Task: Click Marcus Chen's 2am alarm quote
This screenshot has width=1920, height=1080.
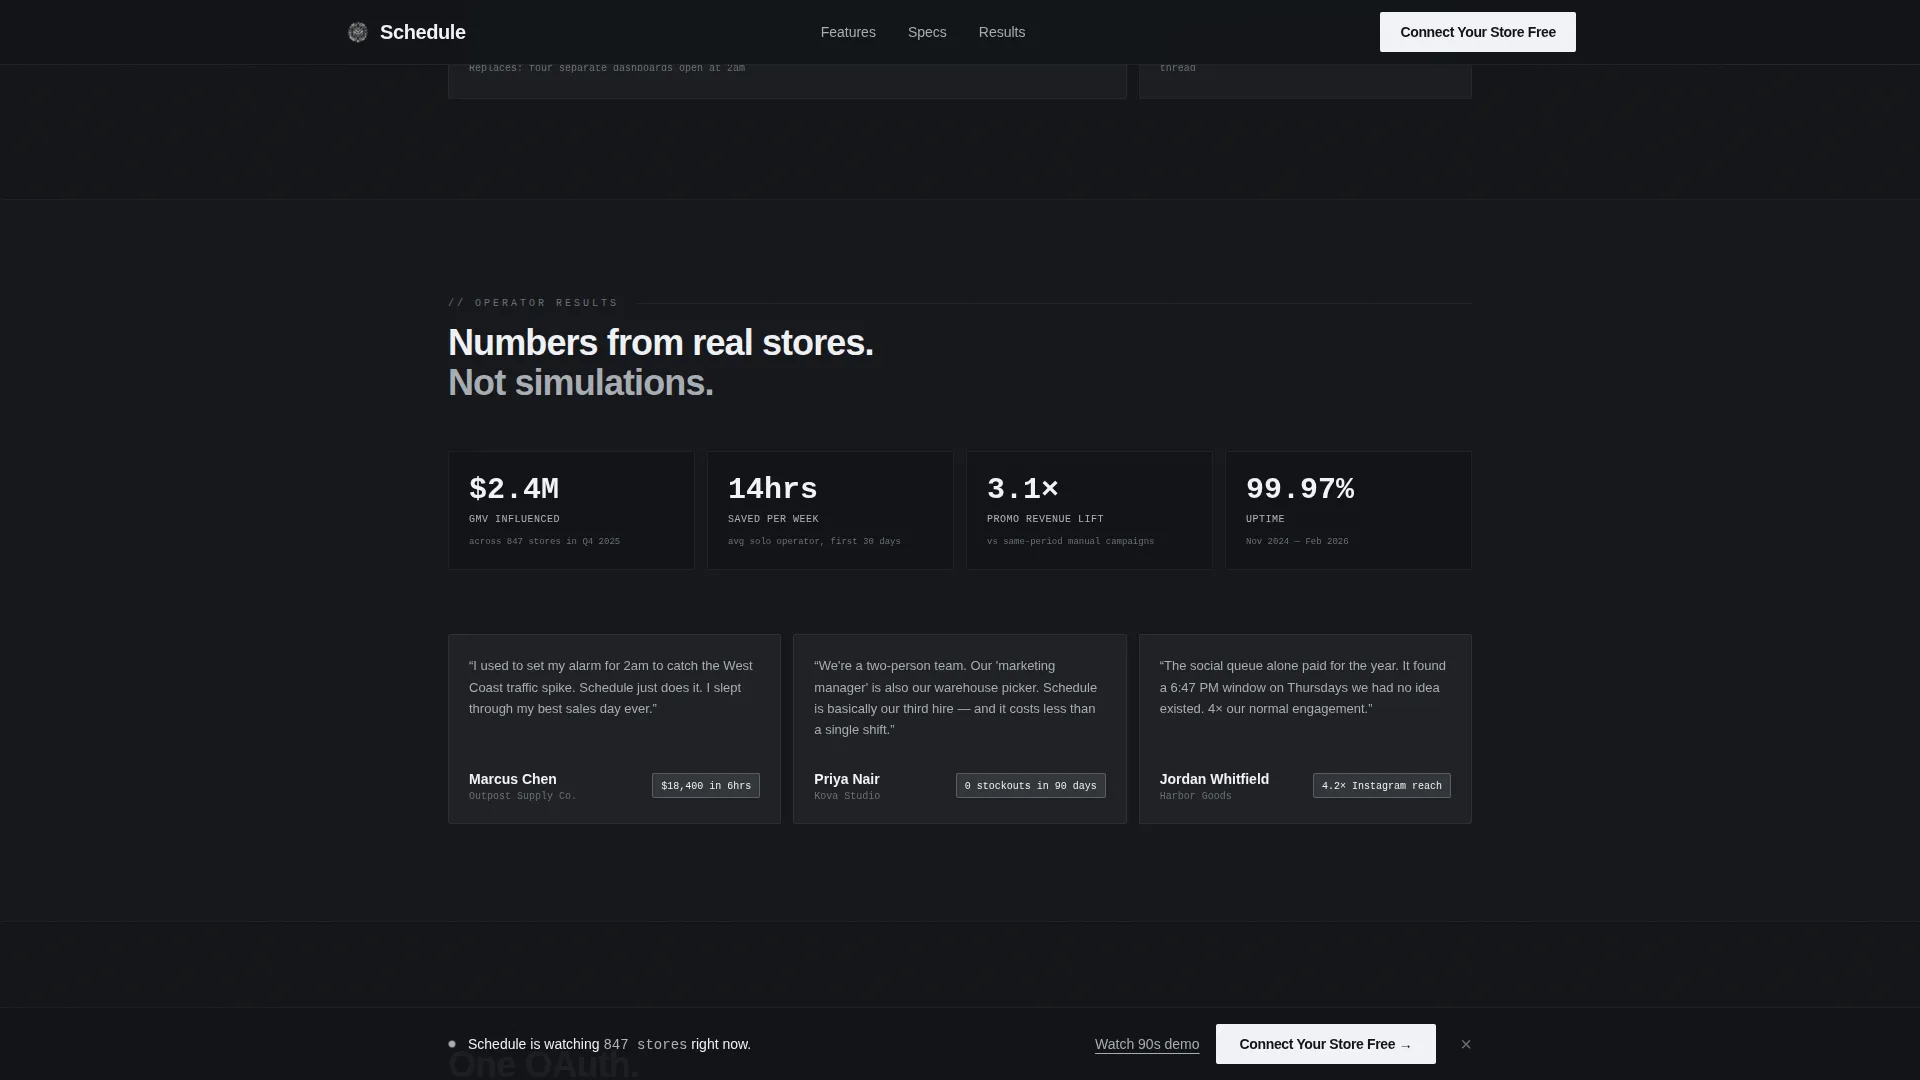Action: [611, 687]
